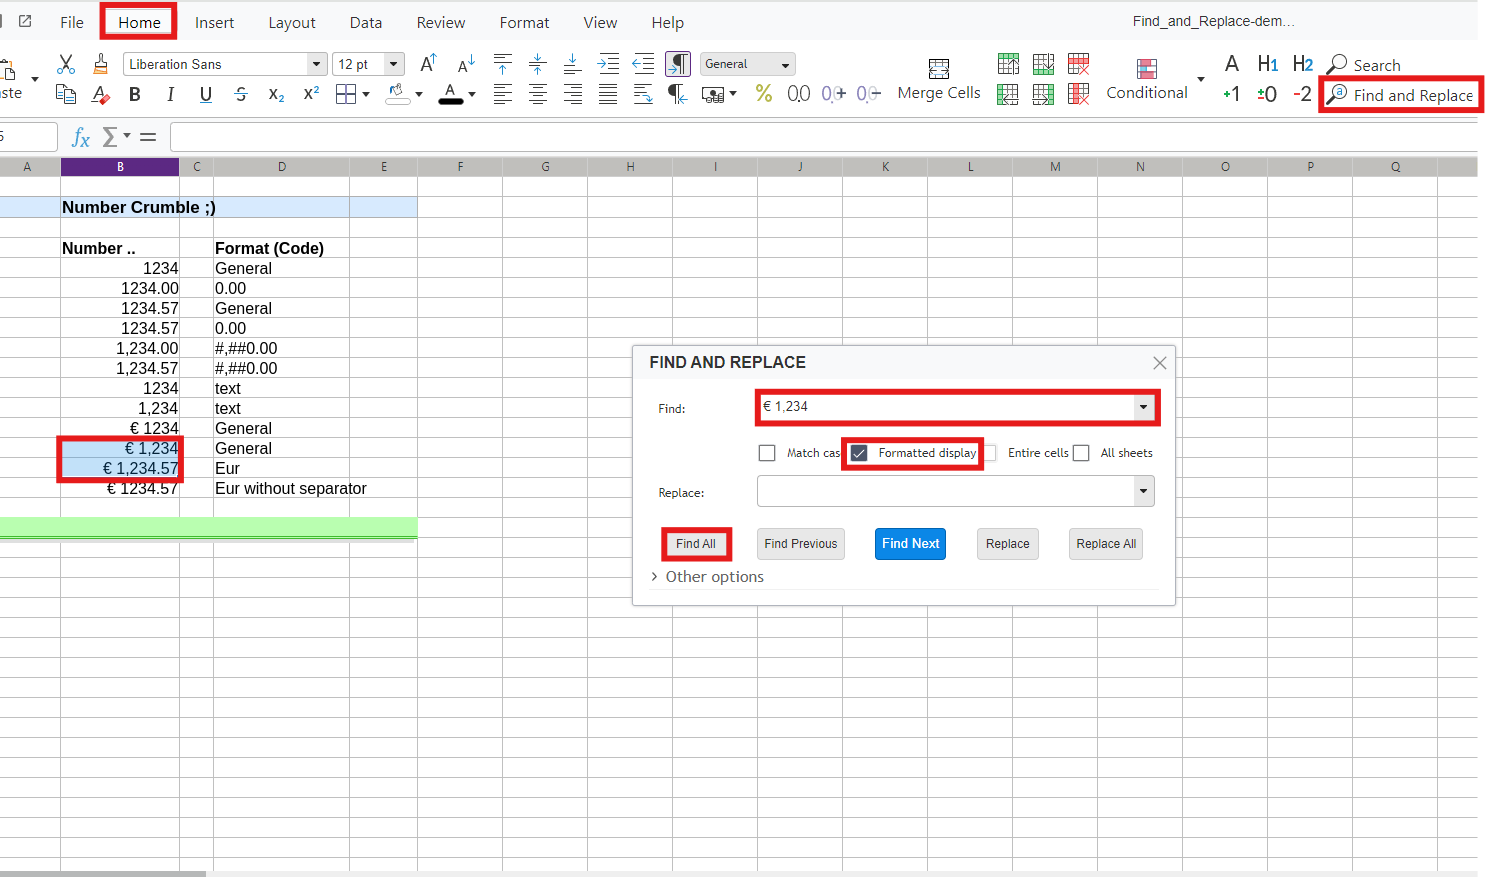This screenshot has width=1485, height=877.
Task: Click the Superscript icon
Action: (x=310, y=94)
